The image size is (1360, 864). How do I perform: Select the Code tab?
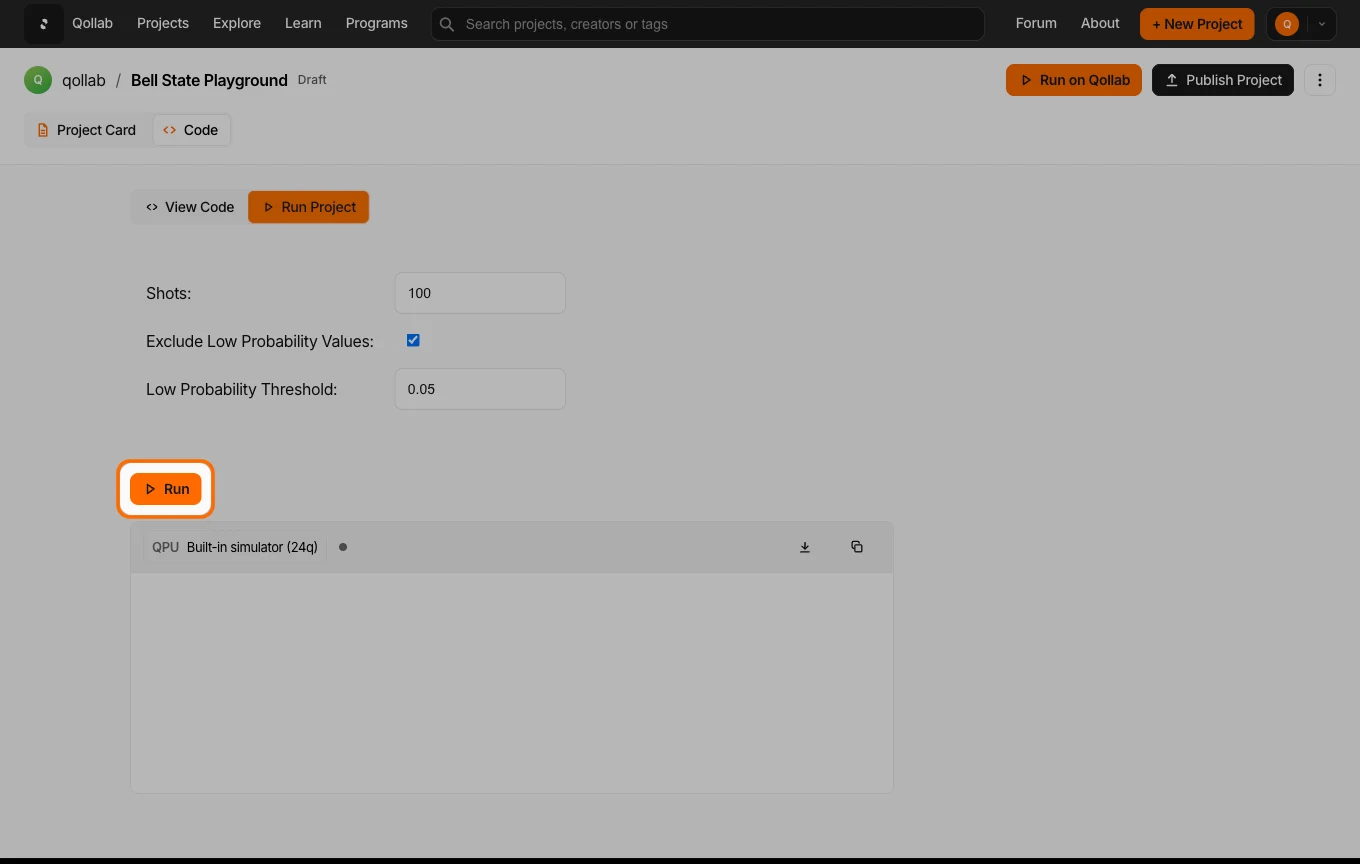tap(190, 130)
